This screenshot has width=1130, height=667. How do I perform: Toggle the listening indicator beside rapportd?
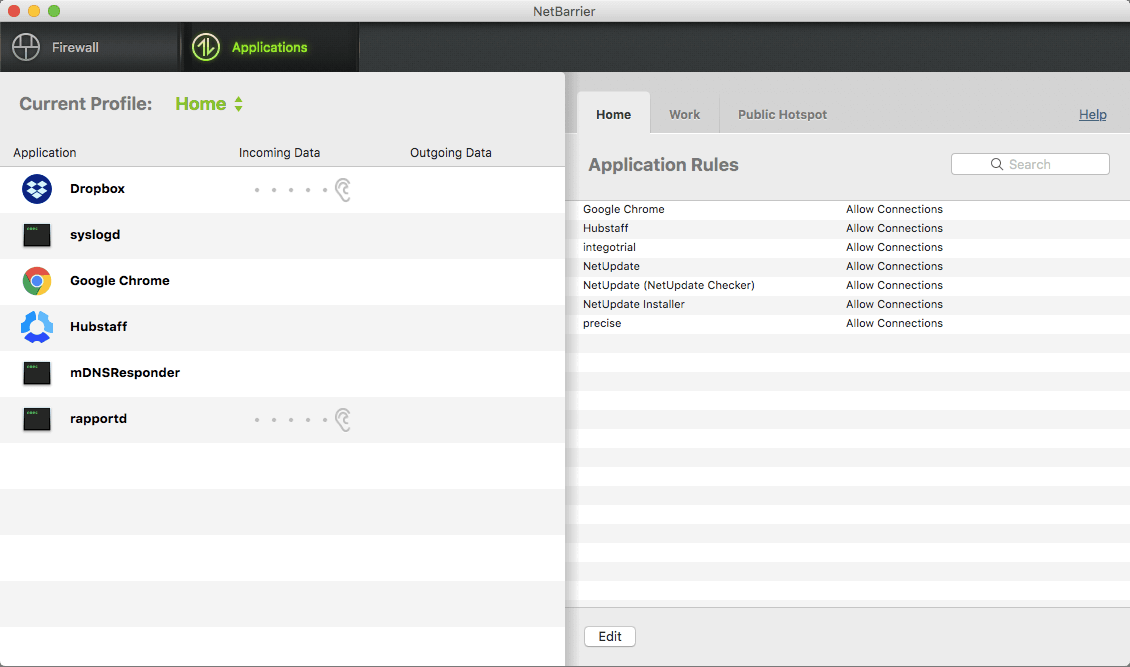[342, 419]
